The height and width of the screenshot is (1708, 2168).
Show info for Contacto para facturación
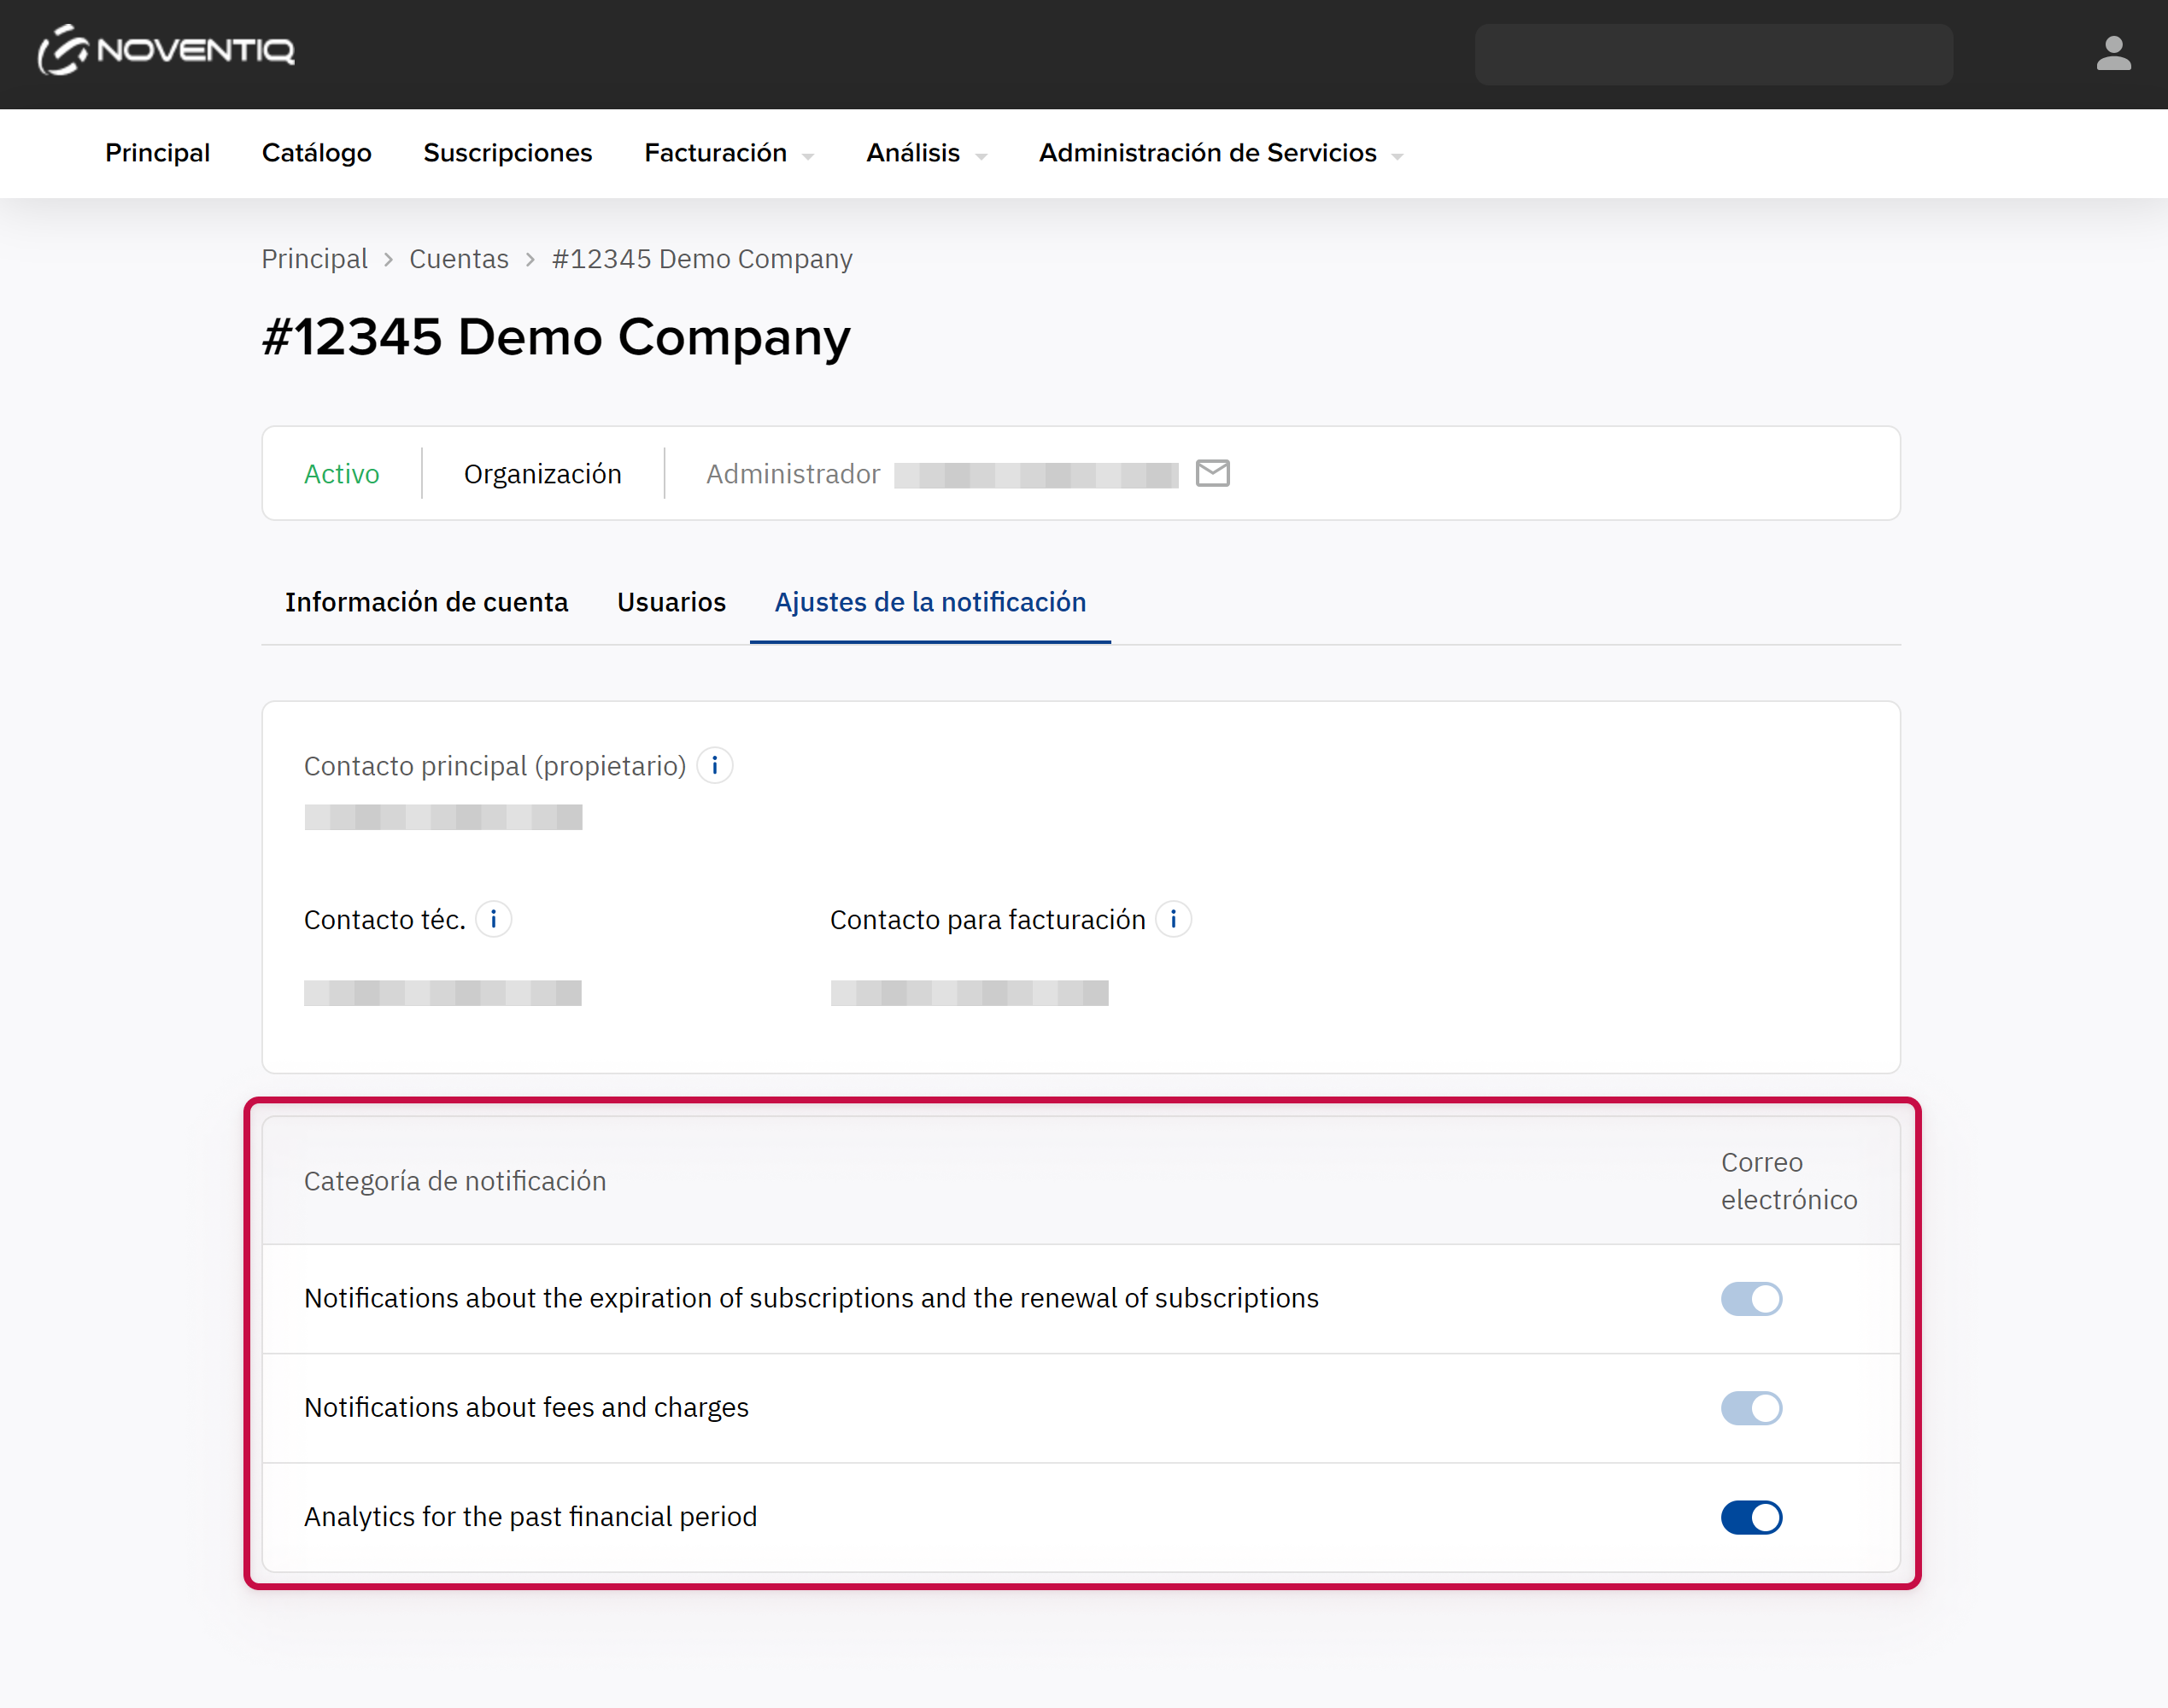[x=1173, y=919]
